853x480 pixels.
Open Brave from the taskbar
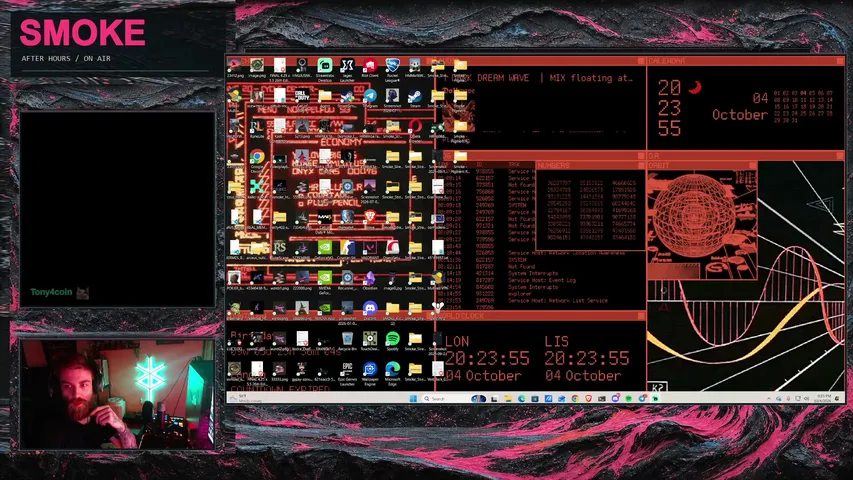coord(588,398)
